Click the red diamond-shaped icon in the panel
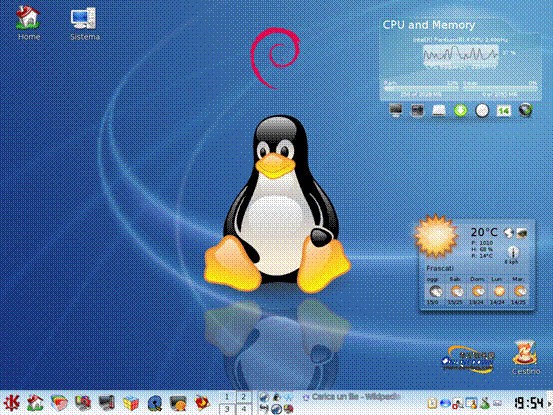Viewport: 553px width, 415px height. pyautogui.click(x=202, y=403)
